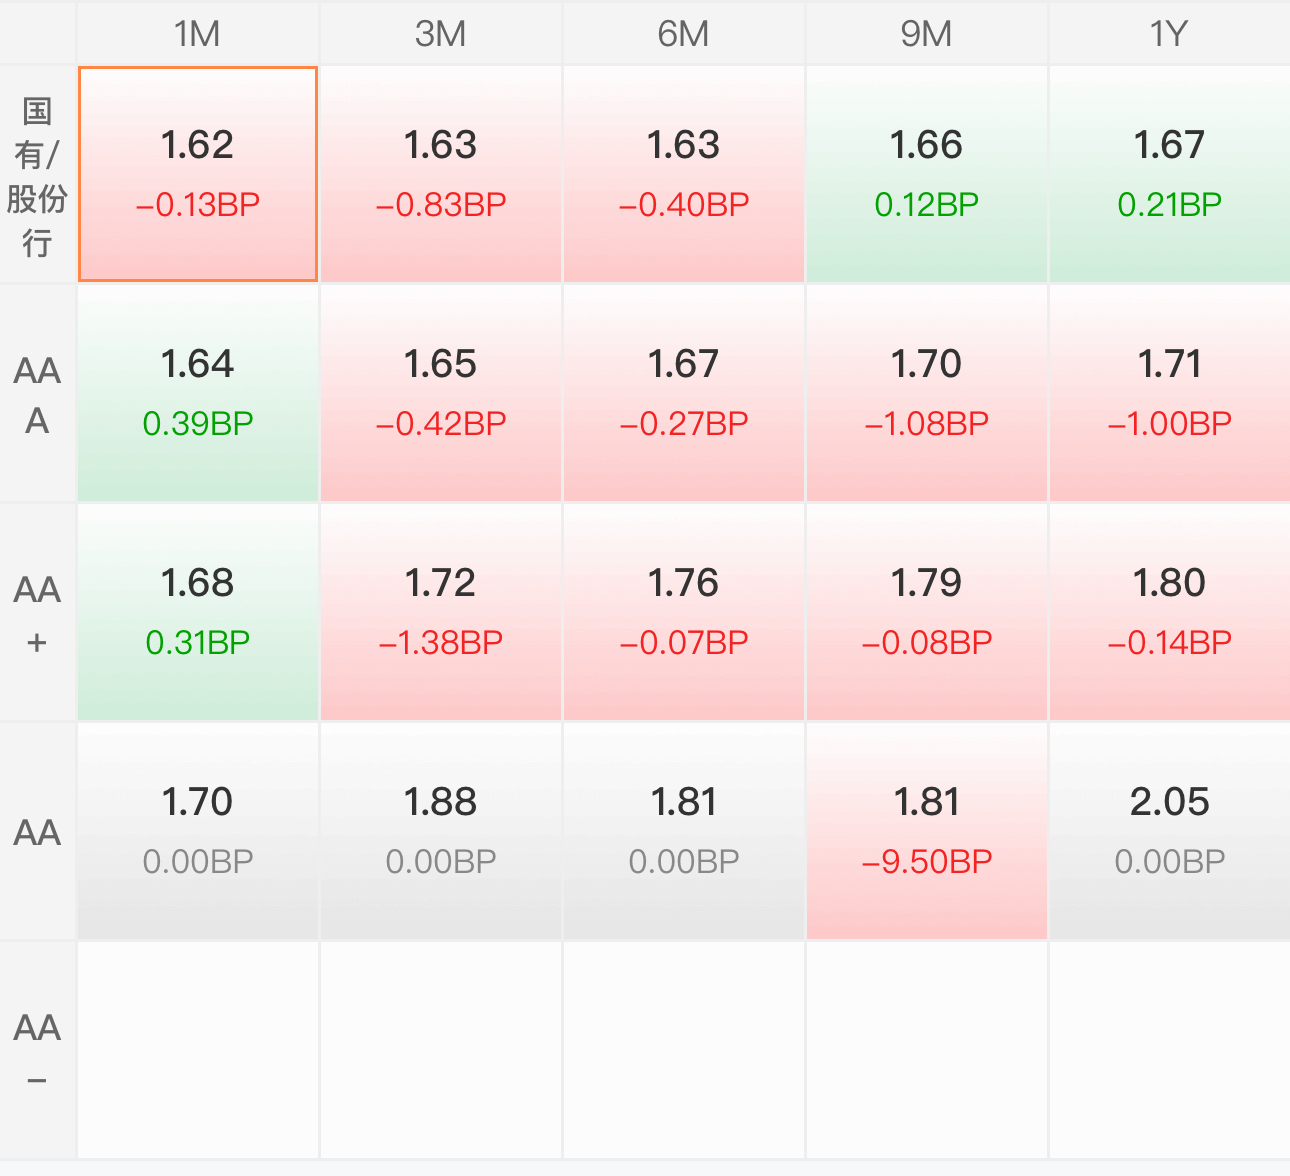Open the AAA 6M cell showing 1.67

(684, 393)
